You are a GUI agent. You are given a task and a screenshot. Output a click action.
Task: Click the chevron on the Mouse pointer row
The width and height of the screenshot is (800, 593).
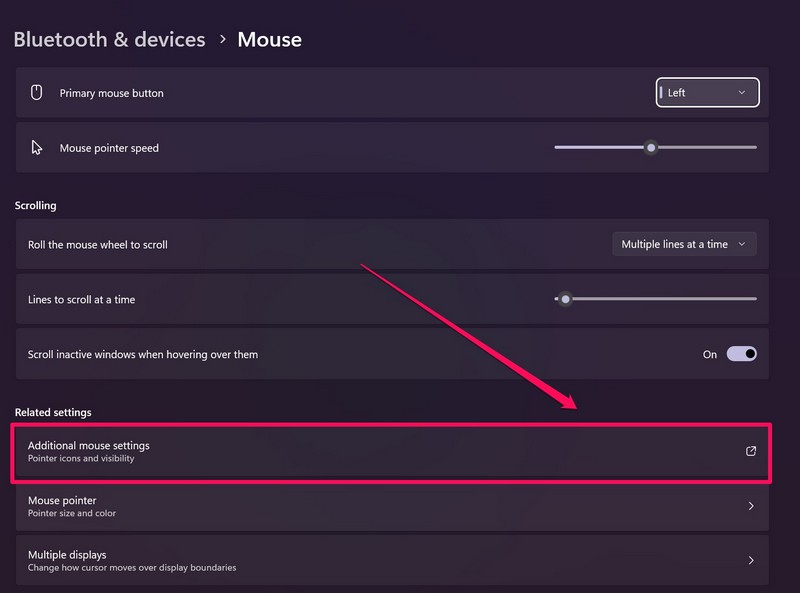tap(751, 506)
